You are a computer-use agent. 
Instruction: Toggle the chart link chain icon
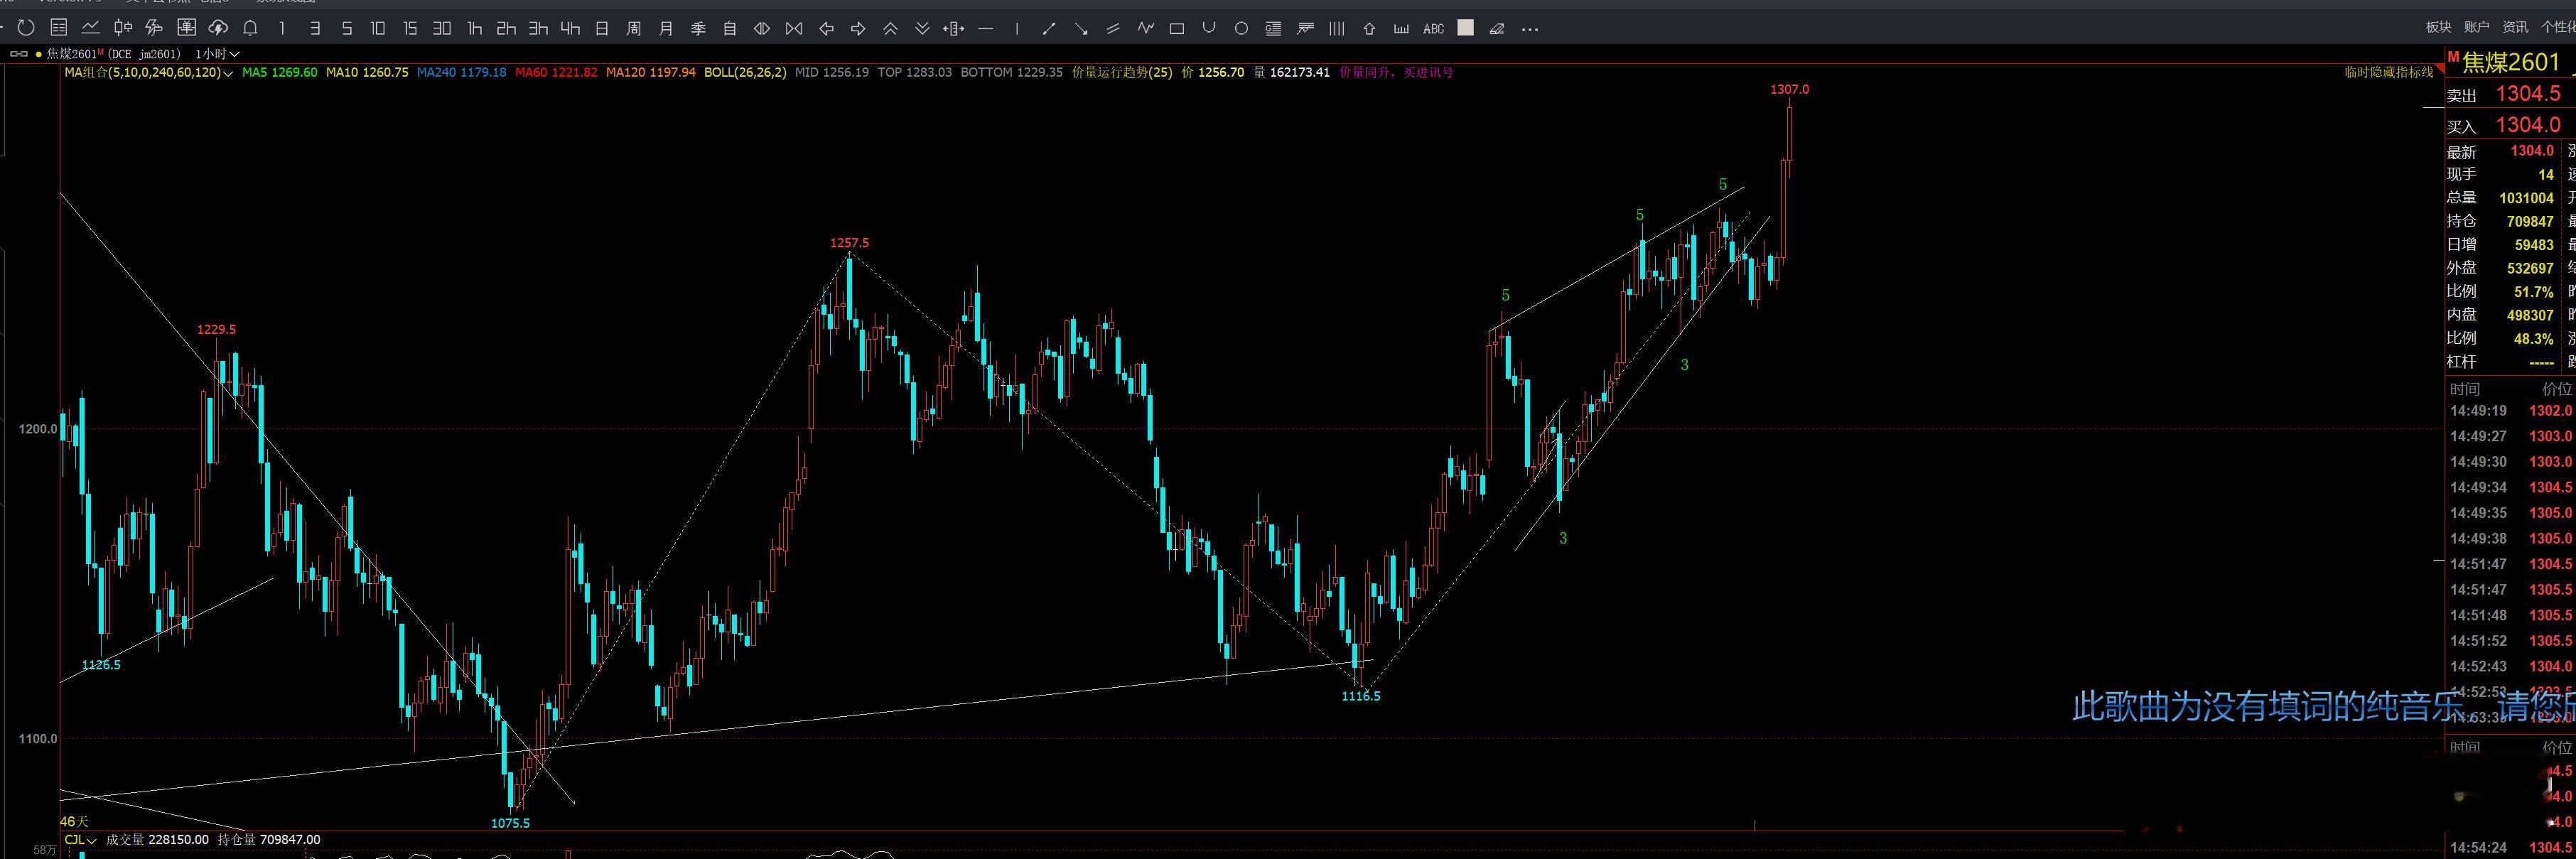click(x=18, y=54)
